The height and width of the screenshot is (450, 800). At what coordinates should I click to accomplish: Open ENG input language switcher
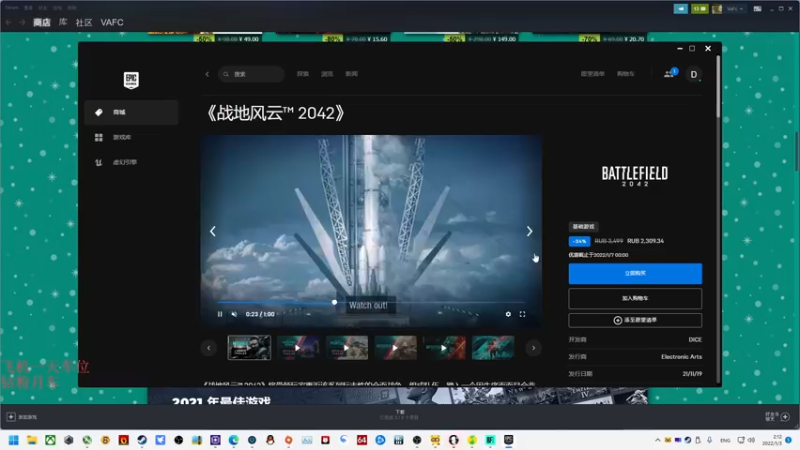[x=725, y=440]
